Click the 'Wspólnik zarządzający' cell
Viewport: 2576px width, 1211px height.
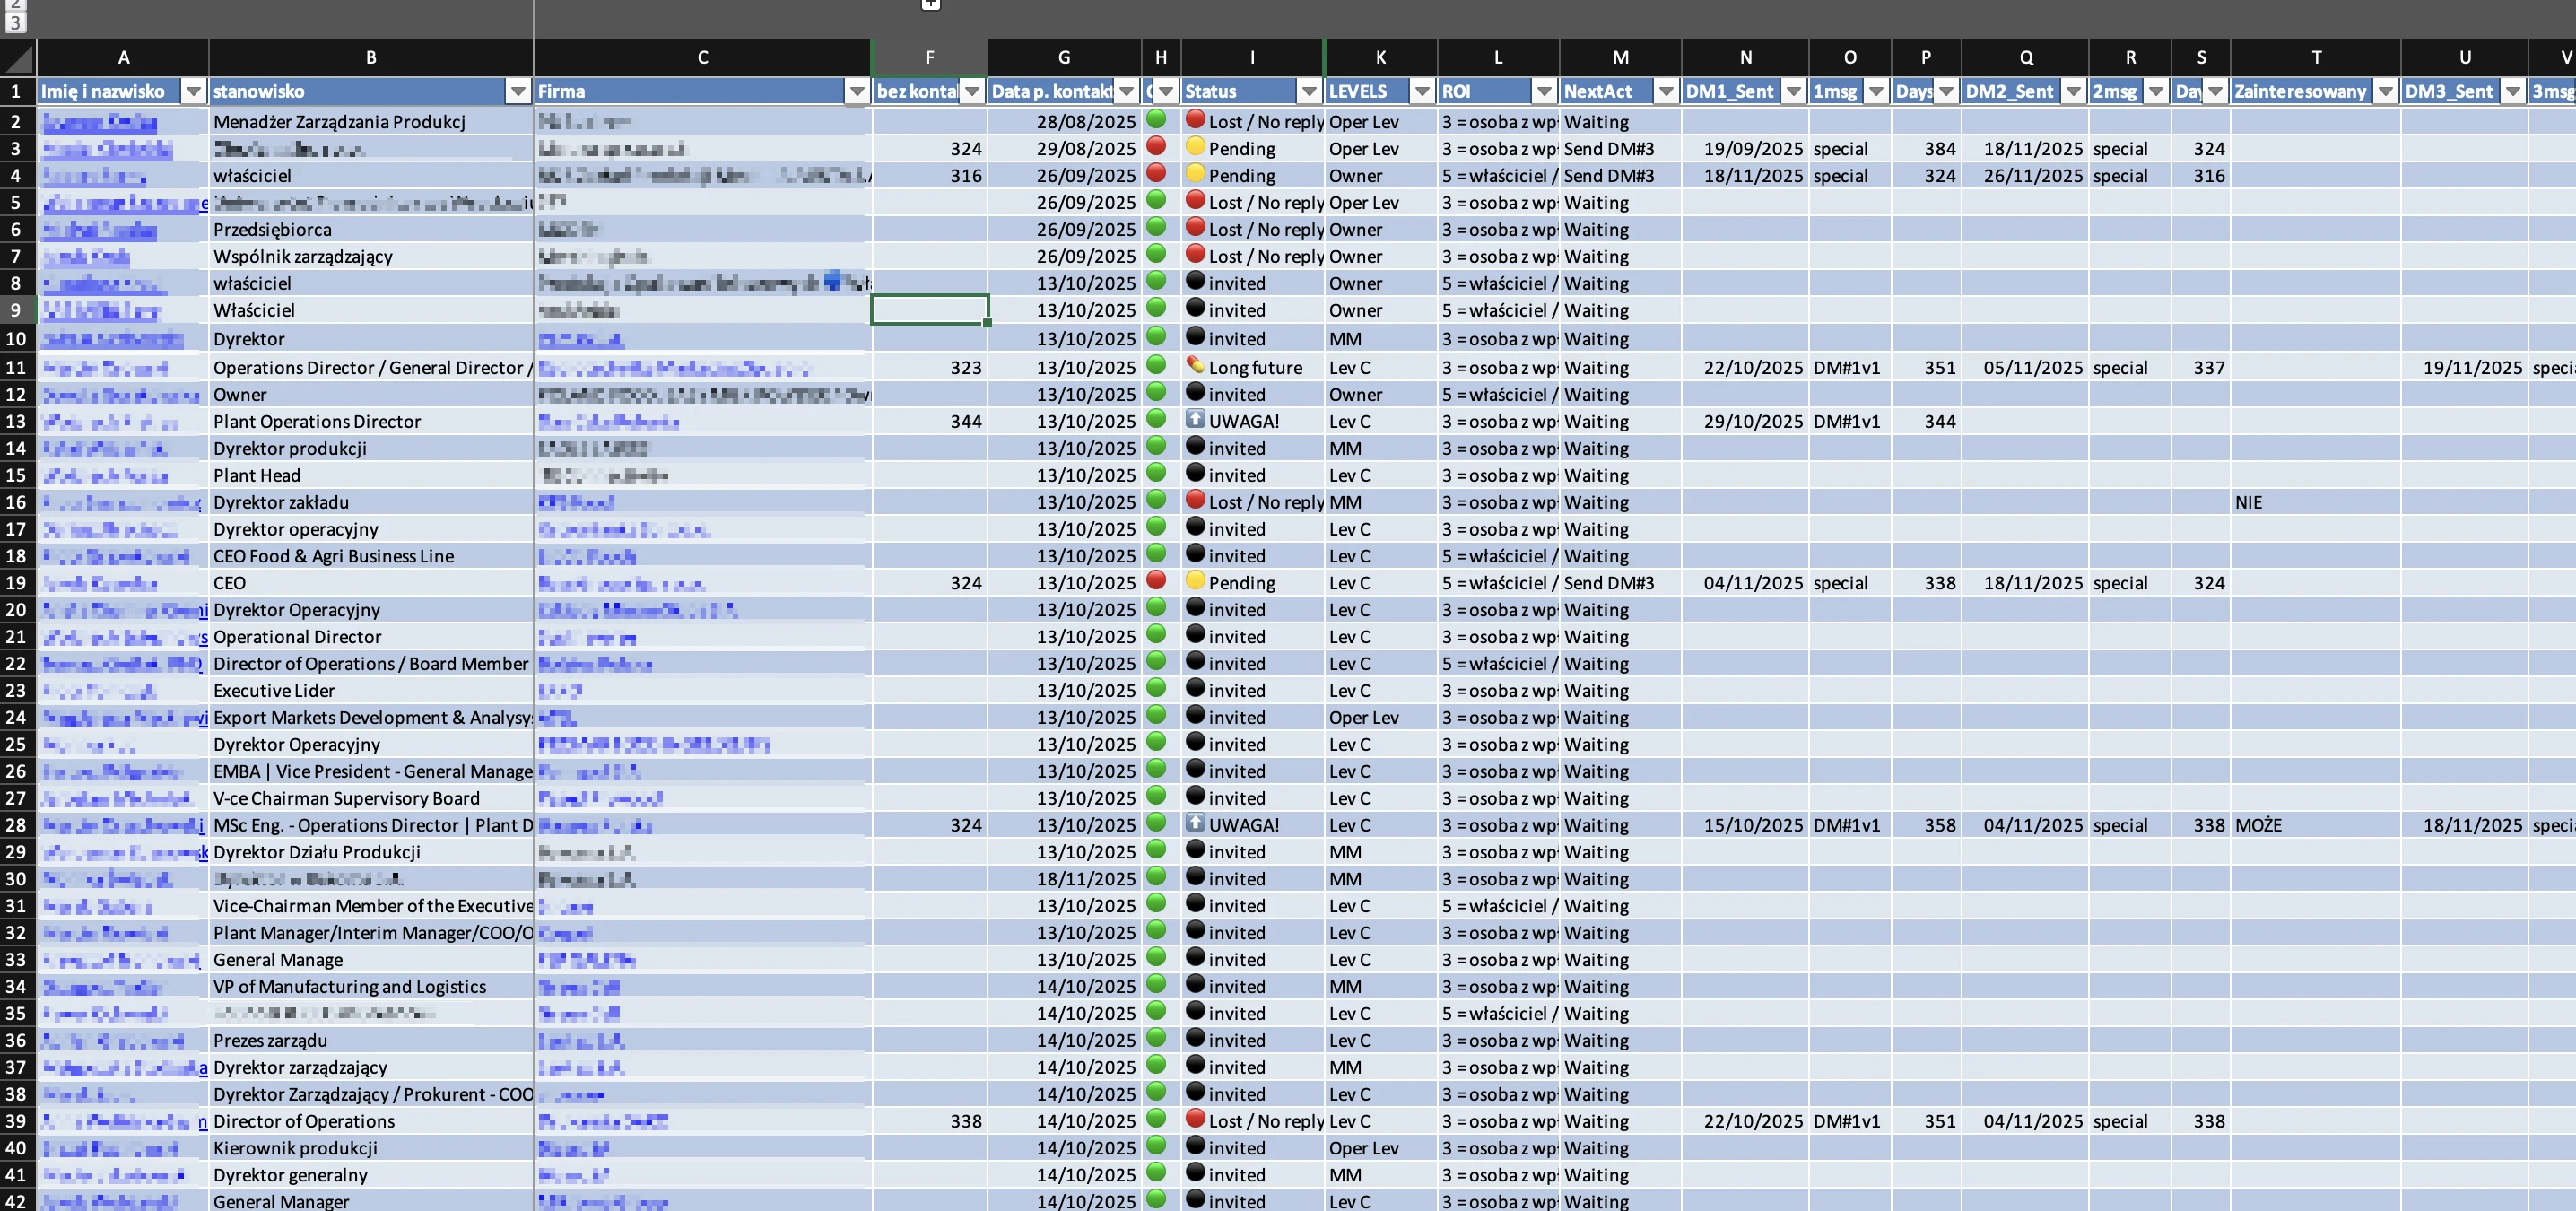point(371,257)
